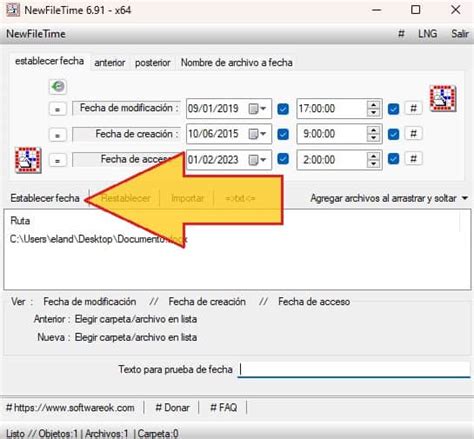Click the # button in Fecha de modificación row
The image size is (474, 439).
(x=413, y=108)
